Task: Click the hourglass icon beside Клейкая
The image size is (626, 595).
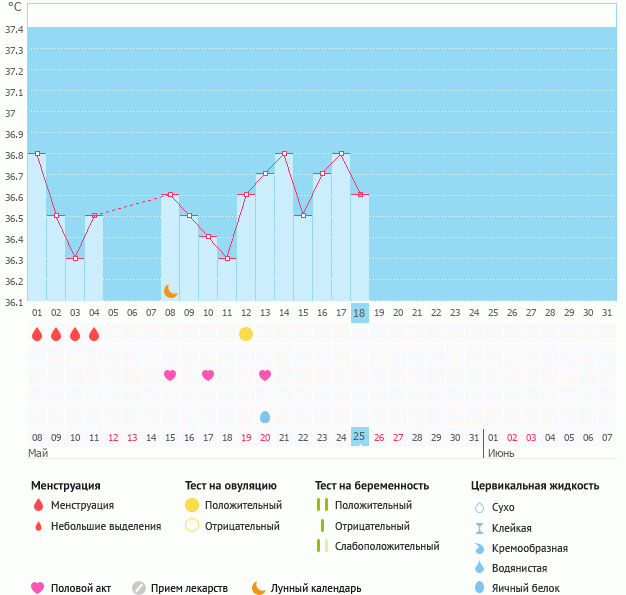Action: 479,528
